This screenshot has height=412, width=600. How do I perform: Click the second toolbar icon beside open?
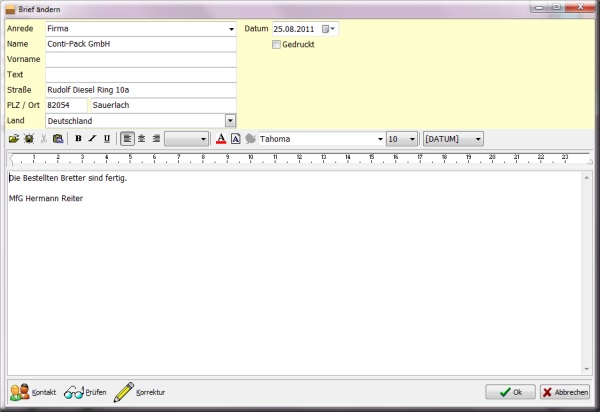coord(29,139)
